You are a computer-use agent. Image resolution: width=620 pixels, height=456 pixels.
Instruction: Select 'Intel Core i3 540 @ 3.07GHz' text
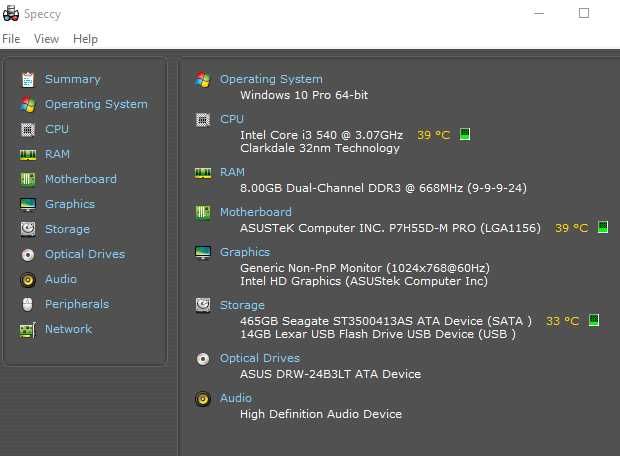[321, 135]
